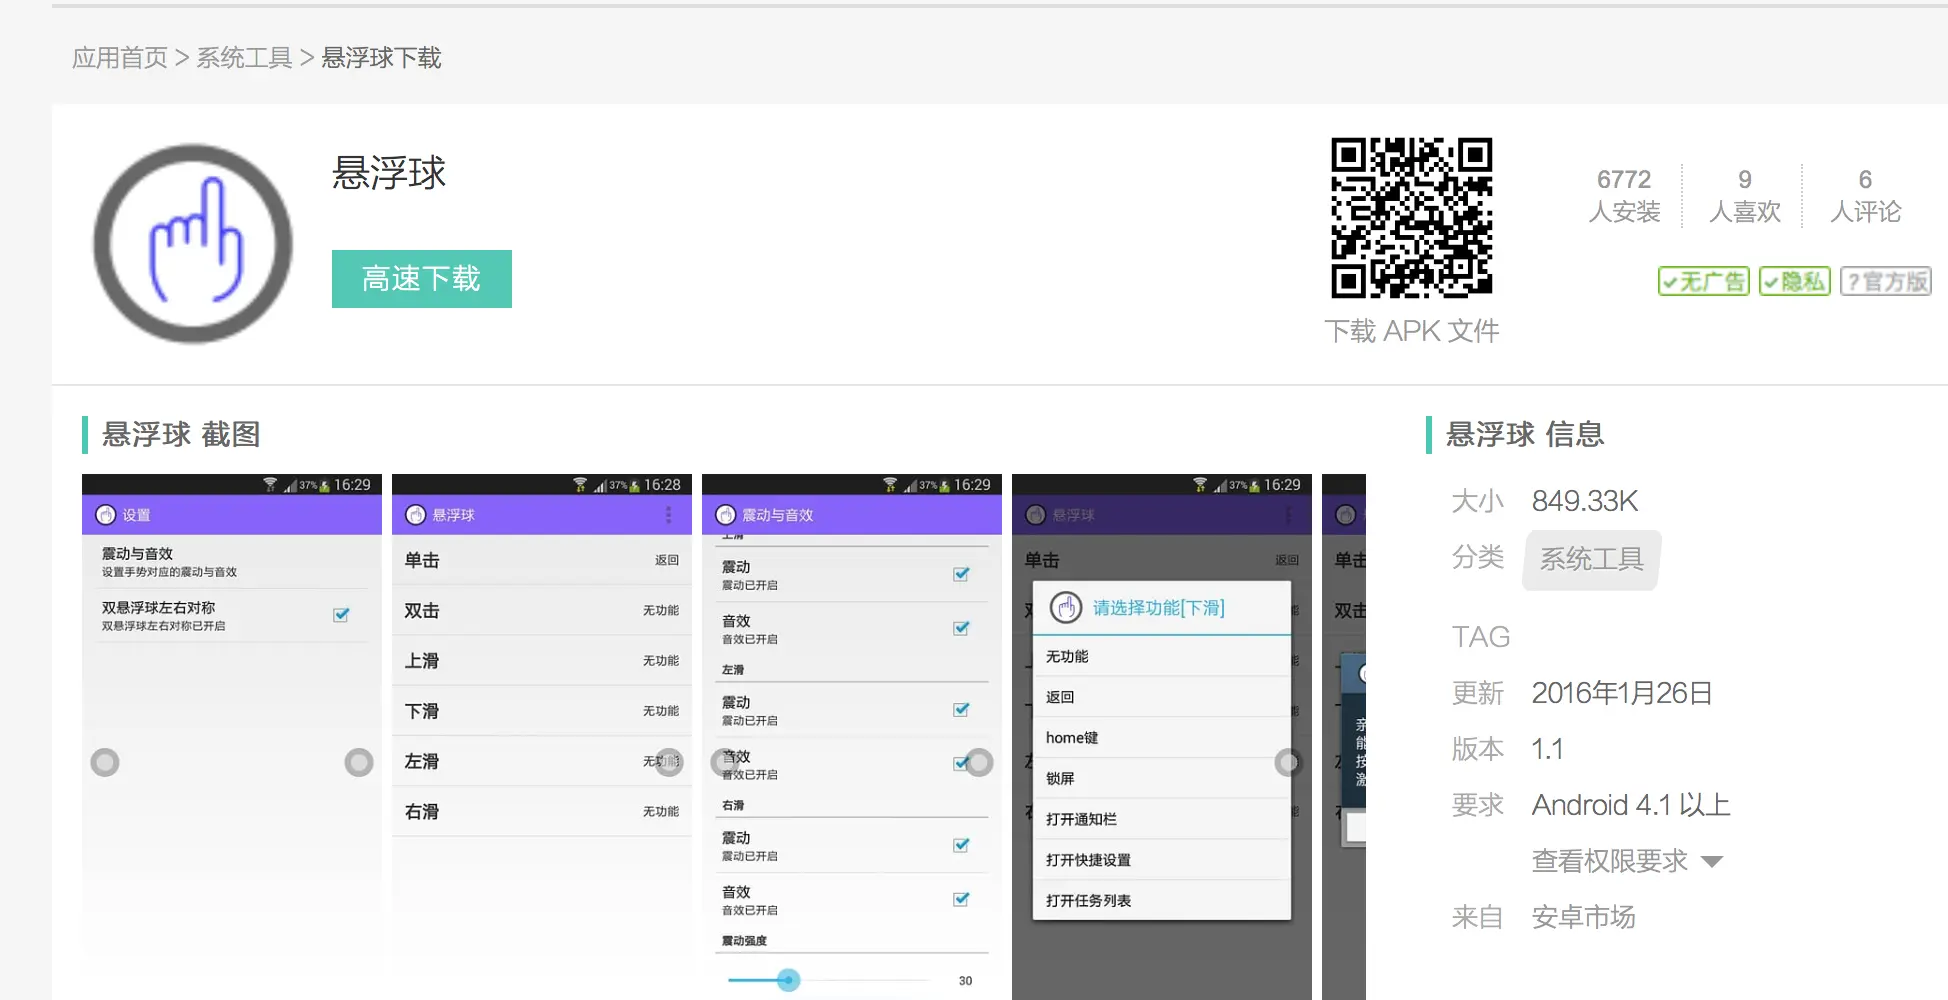Screen dimensions: 1948x1000
Task: Toggle the 双悬浮球左右对称 checkbox
Action: tap(341, 615)
